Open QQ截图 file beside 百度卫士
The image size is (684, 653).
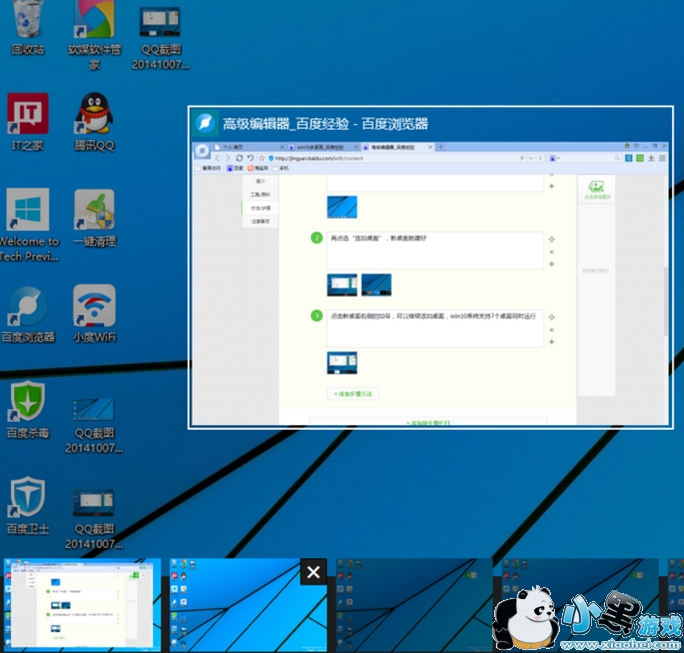point(95,500)
